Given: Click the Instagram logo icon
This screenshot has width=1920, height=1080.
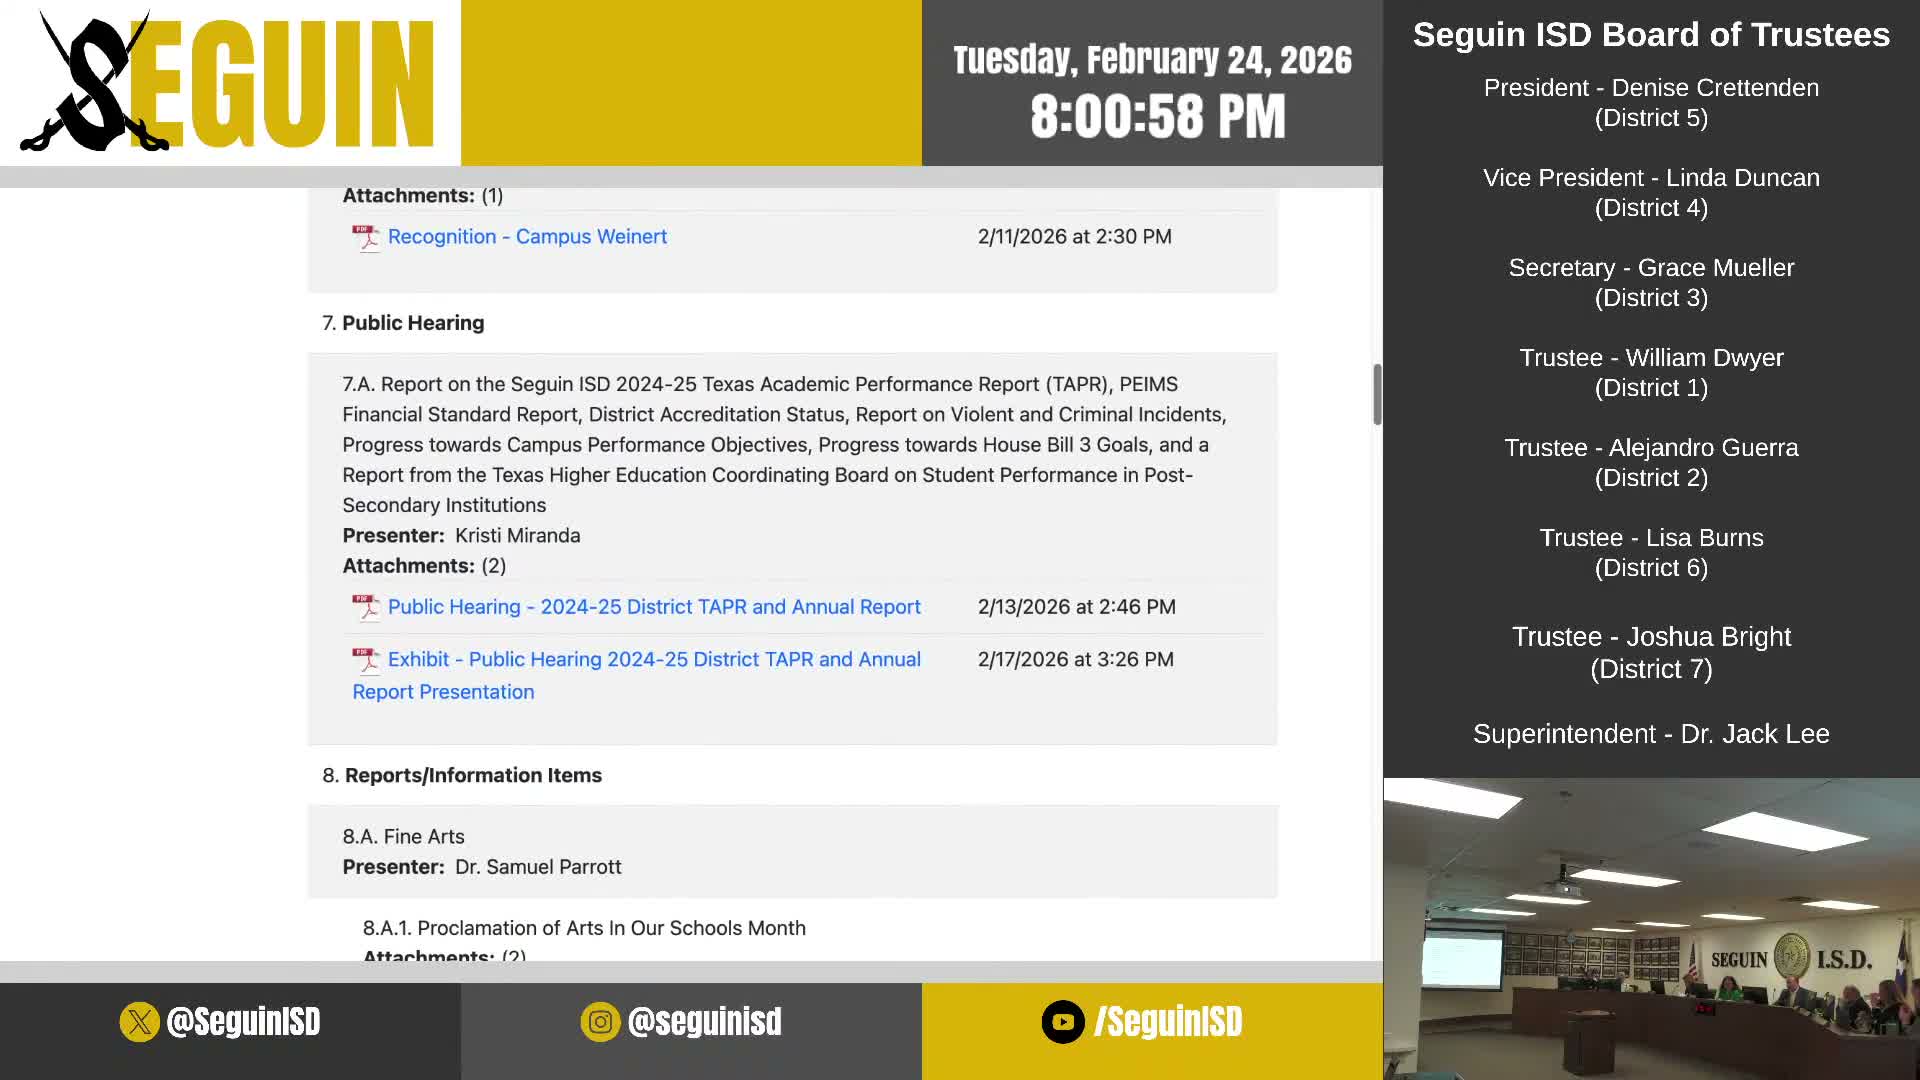Looking at the screenshot, I should pos(600,1022).
